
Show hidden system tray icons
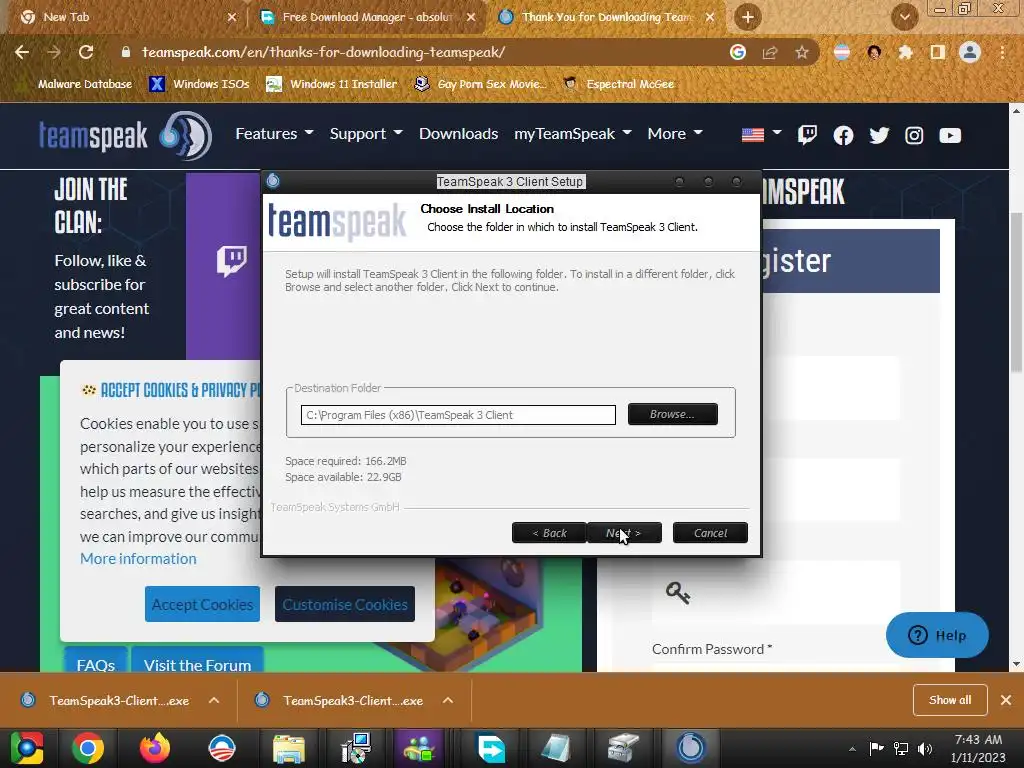(x=852, y=749)
